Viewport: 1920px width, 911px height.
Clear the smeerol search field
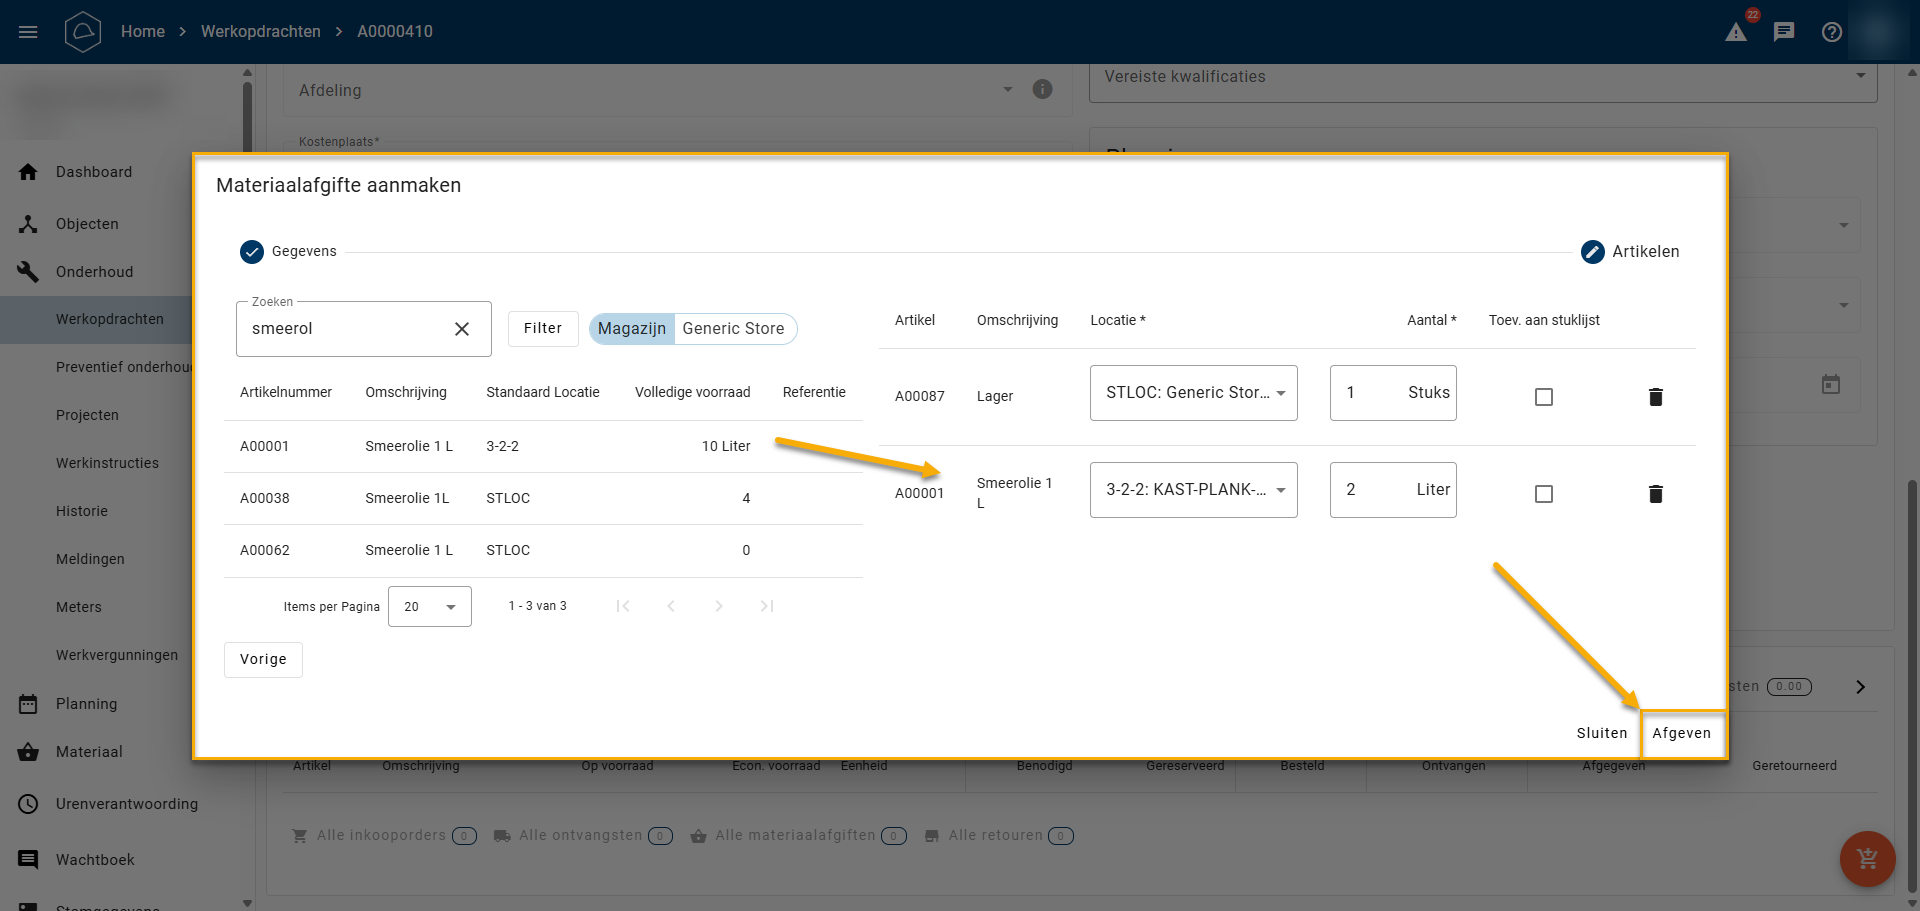coord(462,329)
